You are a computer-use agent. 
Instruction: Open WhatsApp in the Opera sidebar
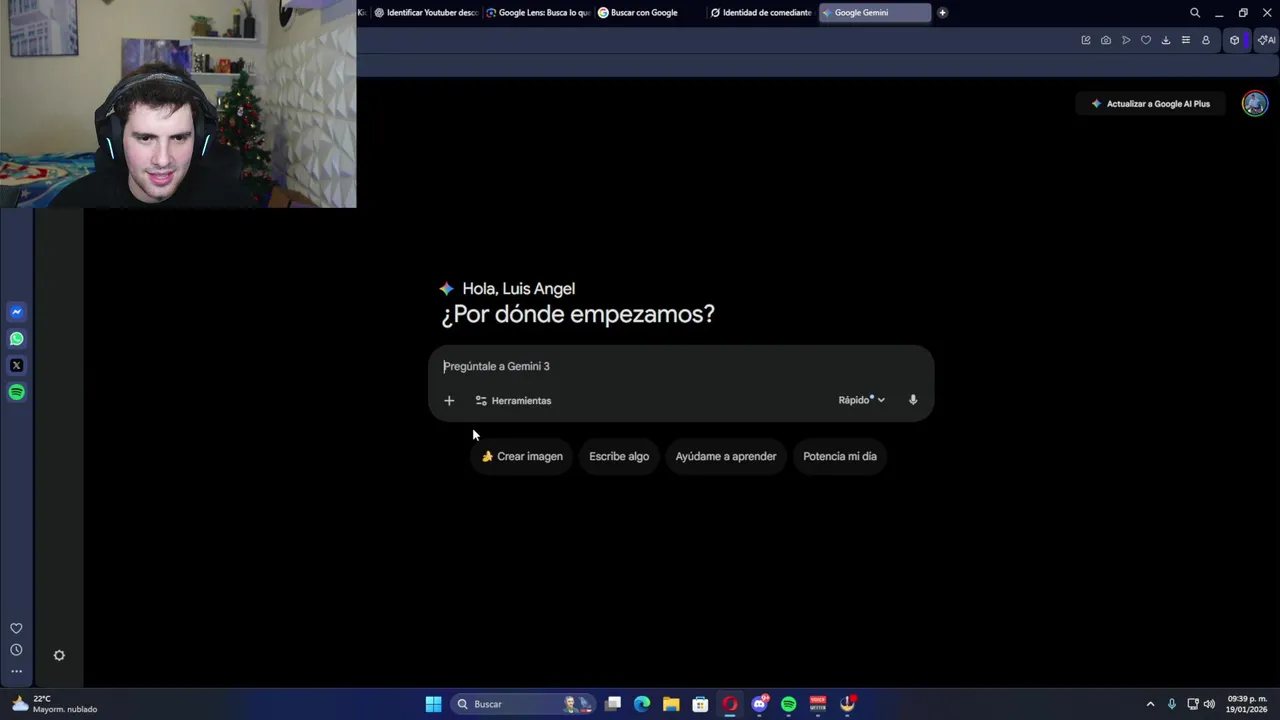(x=16, y=339)
